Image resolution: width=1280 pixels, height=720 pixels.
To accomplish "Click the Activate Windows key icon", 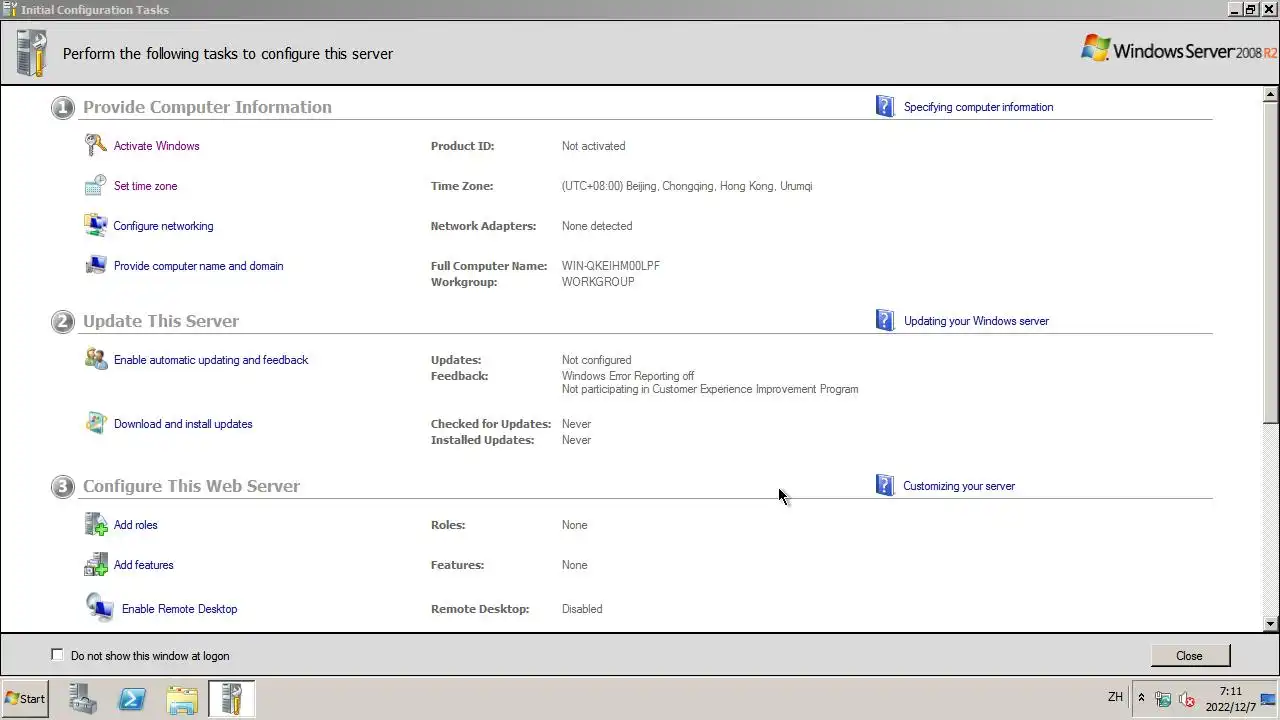I will coord(95,146).
